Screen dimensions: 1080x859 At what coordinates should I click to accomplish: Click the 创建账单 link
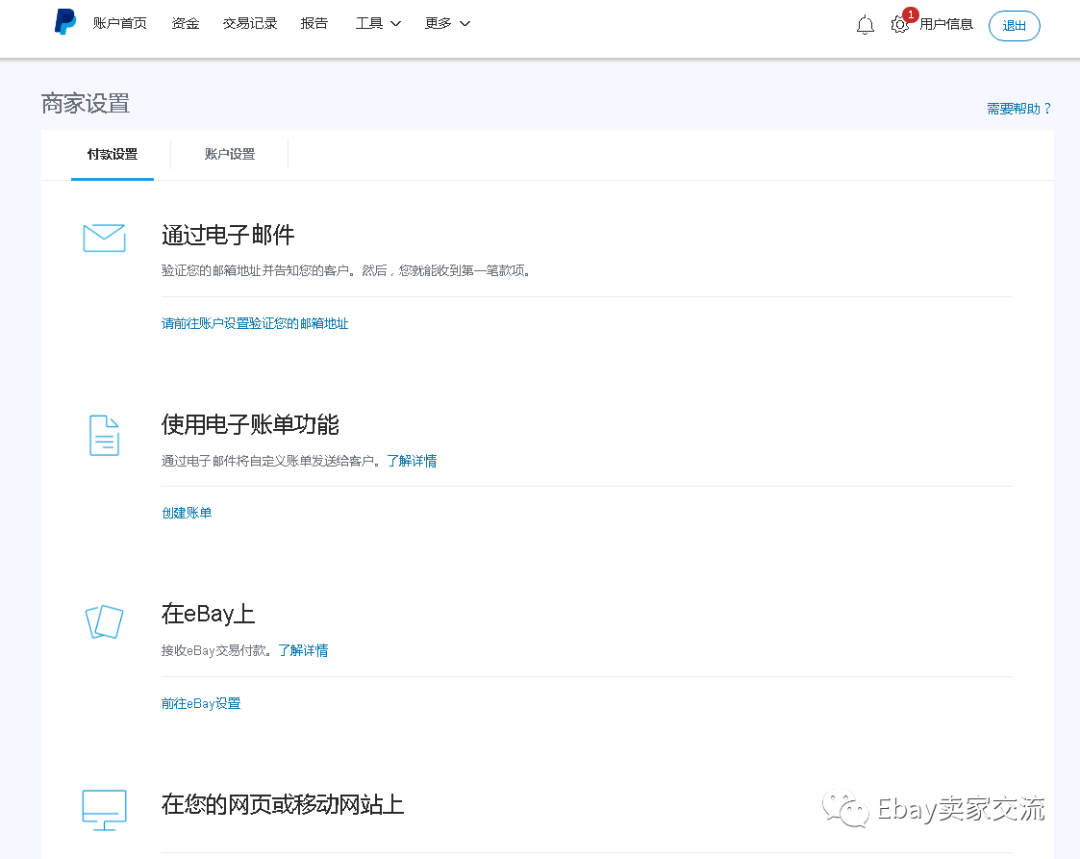(x=187, y=513)
